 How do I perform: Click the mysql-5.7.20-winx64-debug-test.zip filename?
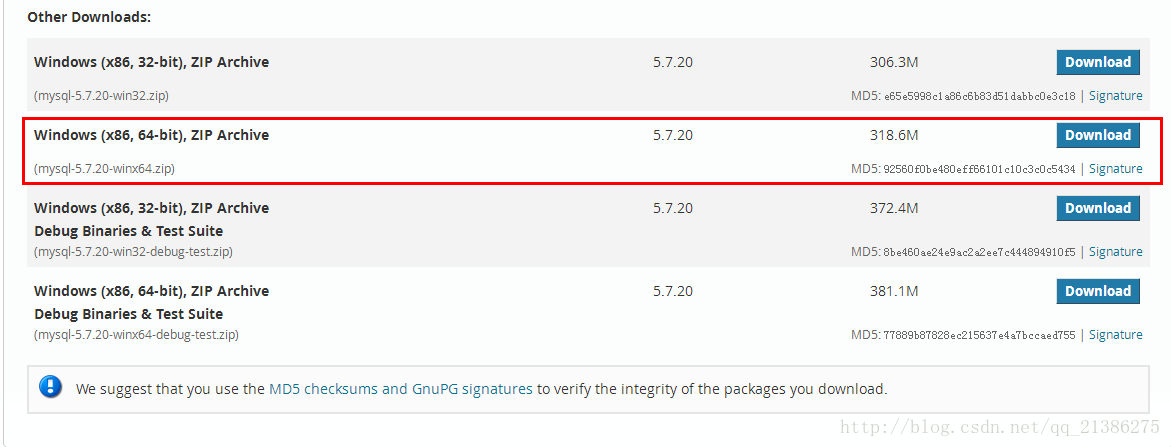coord(137,334)
